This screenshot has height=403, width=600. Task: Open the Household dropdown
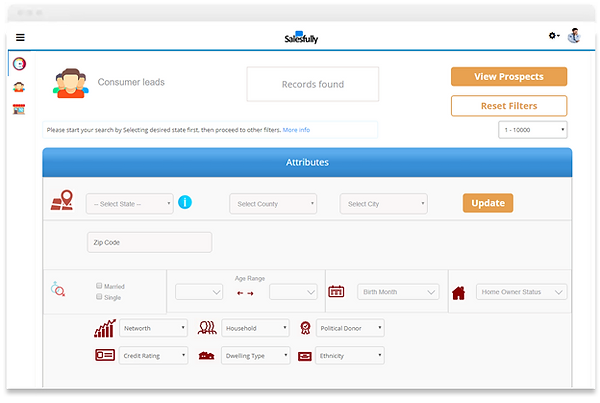(255, 328)
